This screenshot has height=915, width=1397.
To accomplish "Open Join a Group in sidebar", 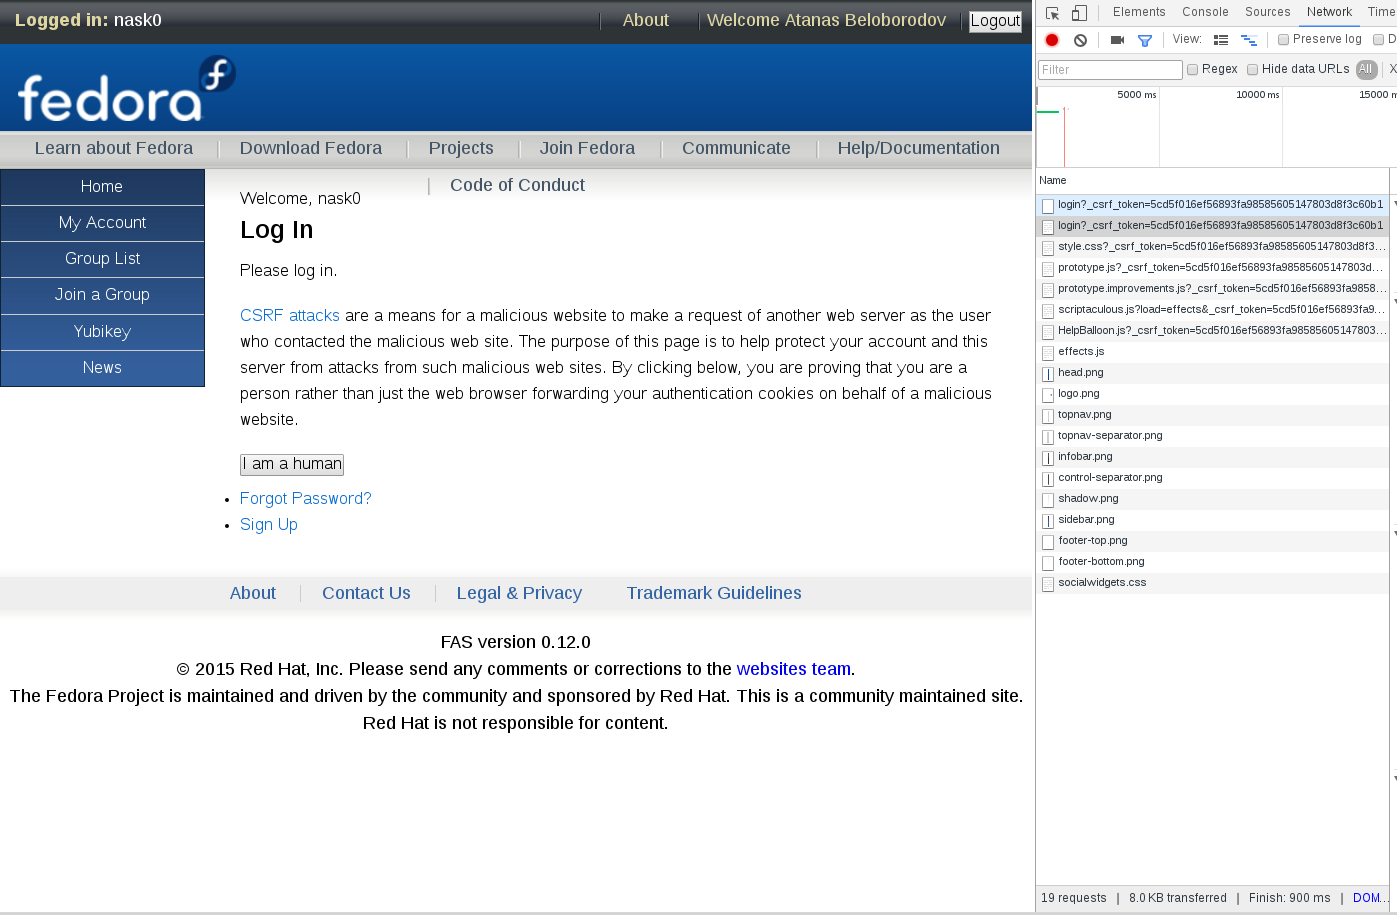I will 102,295.
